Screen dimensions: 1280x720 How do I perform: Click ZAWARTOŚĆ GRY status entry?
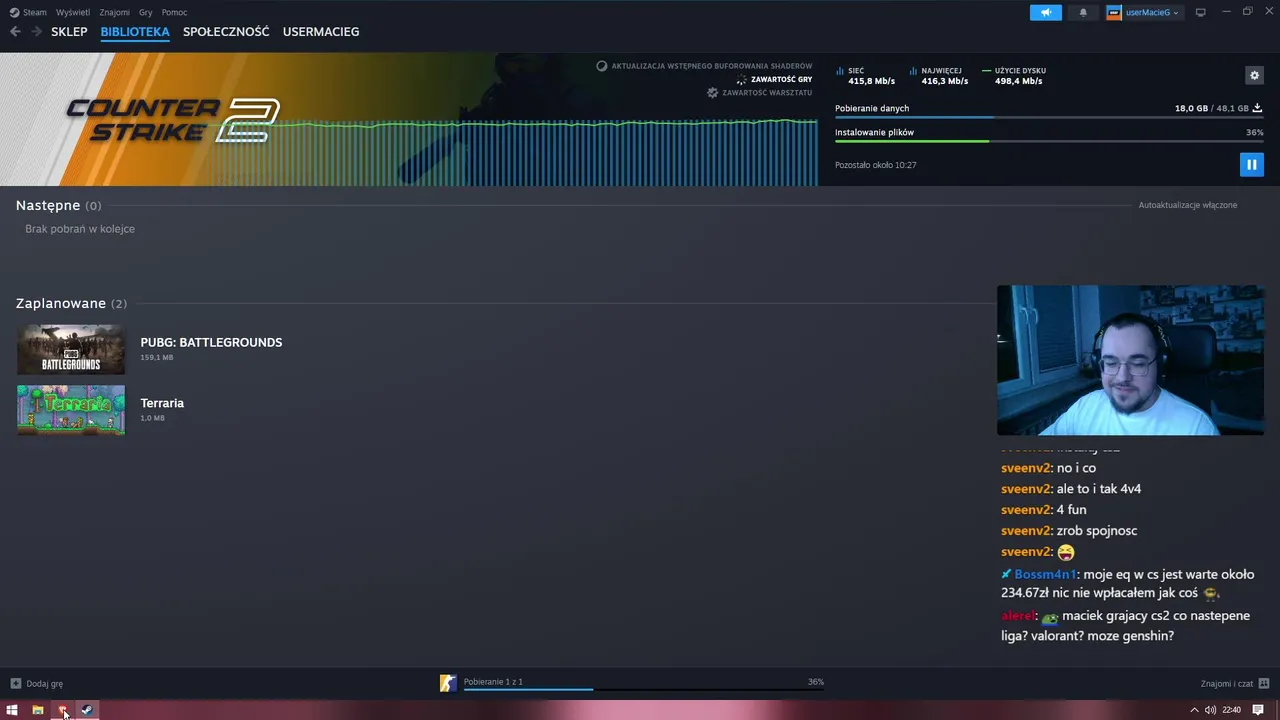pyautogui.click(x=774, y=79)
